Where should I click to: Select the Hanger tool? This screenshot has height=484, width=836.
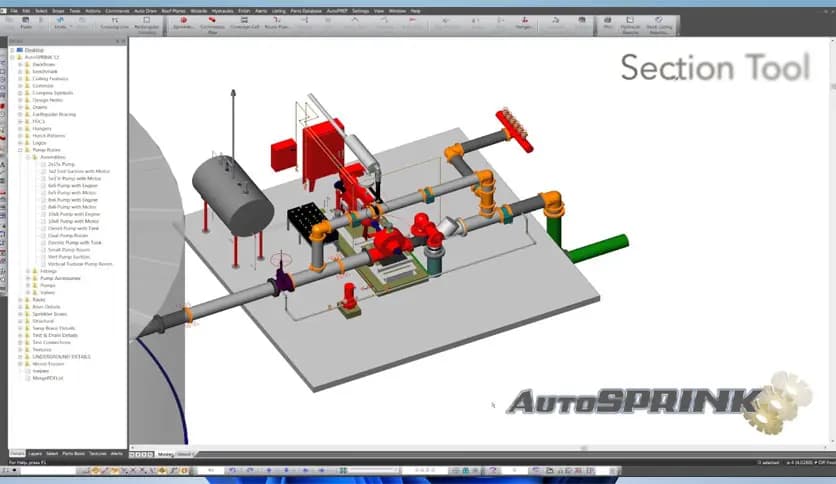click(x=524, y=23)
